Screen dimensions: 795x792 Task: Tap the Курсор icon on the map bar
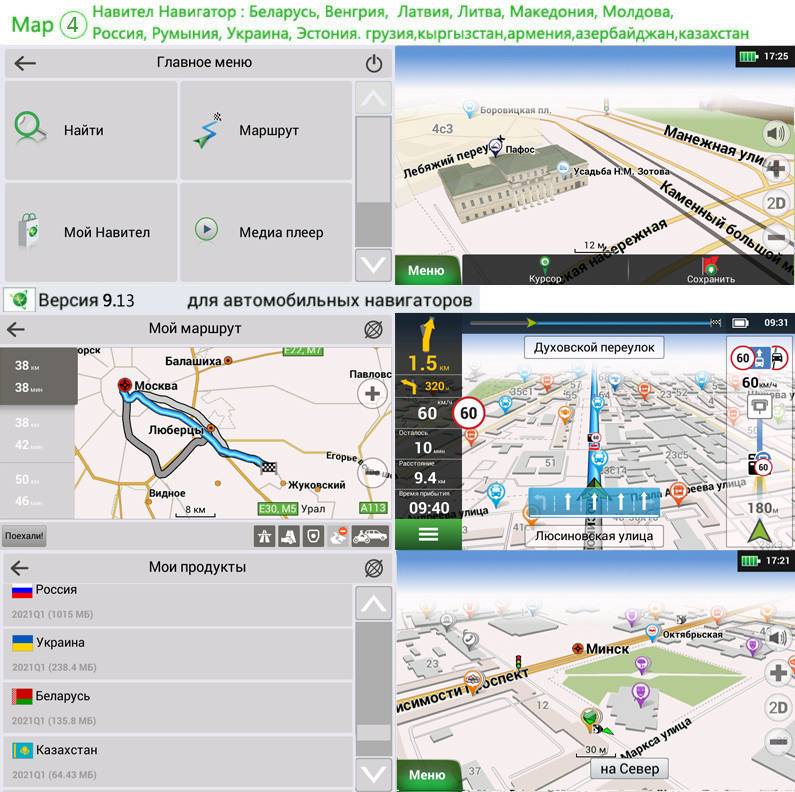pyautogui.click(x=545, y=268)
